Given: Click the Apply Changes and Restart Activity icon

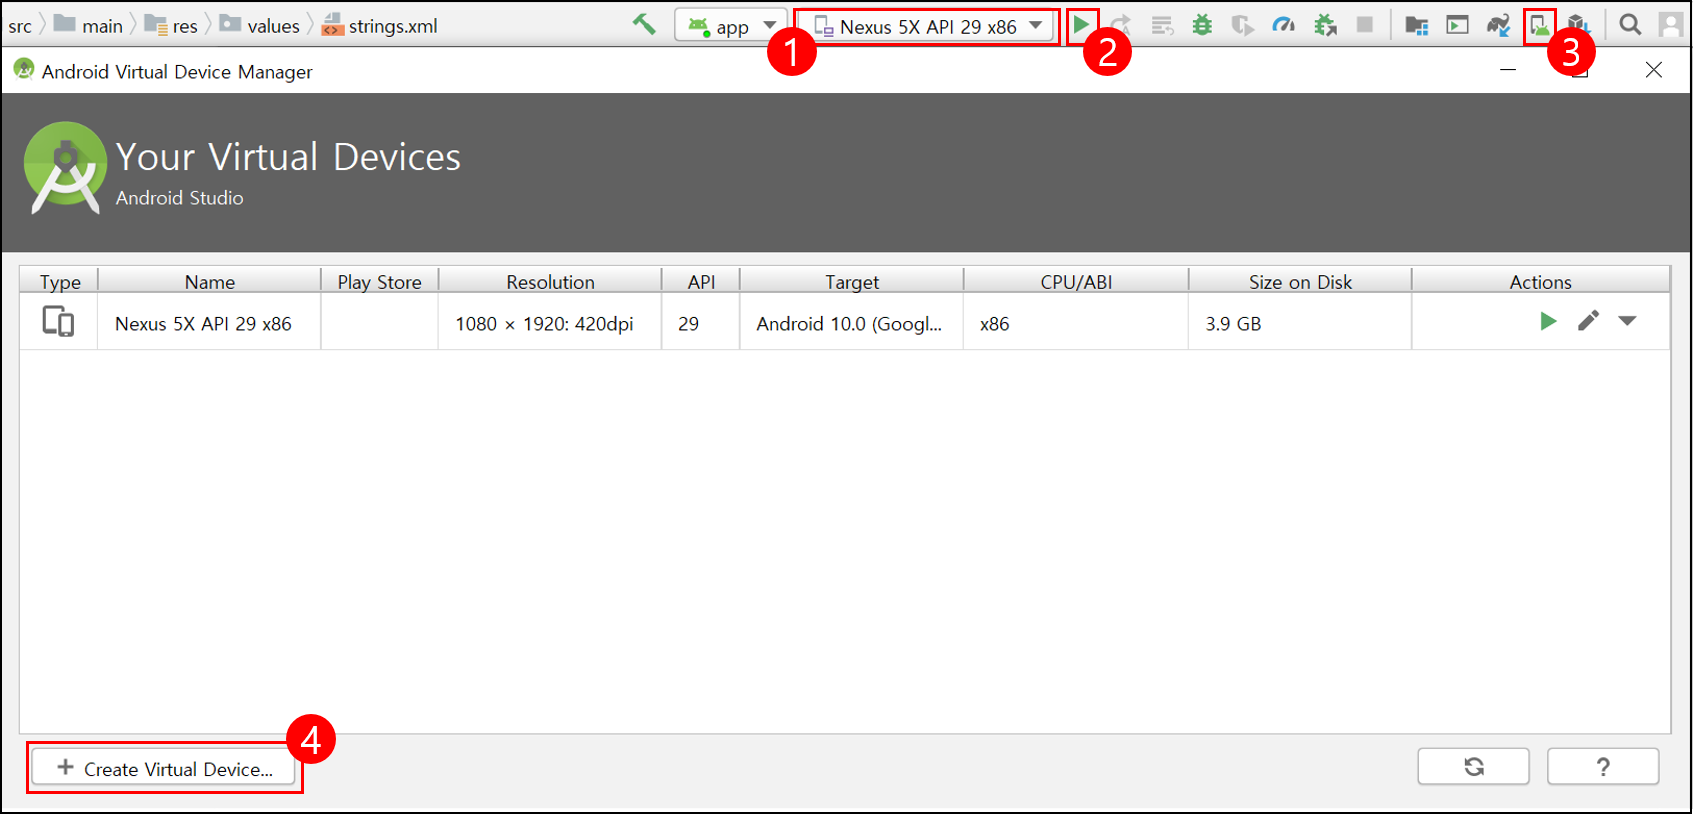Looking at the screenshot, I should [x=1121, y=25].
